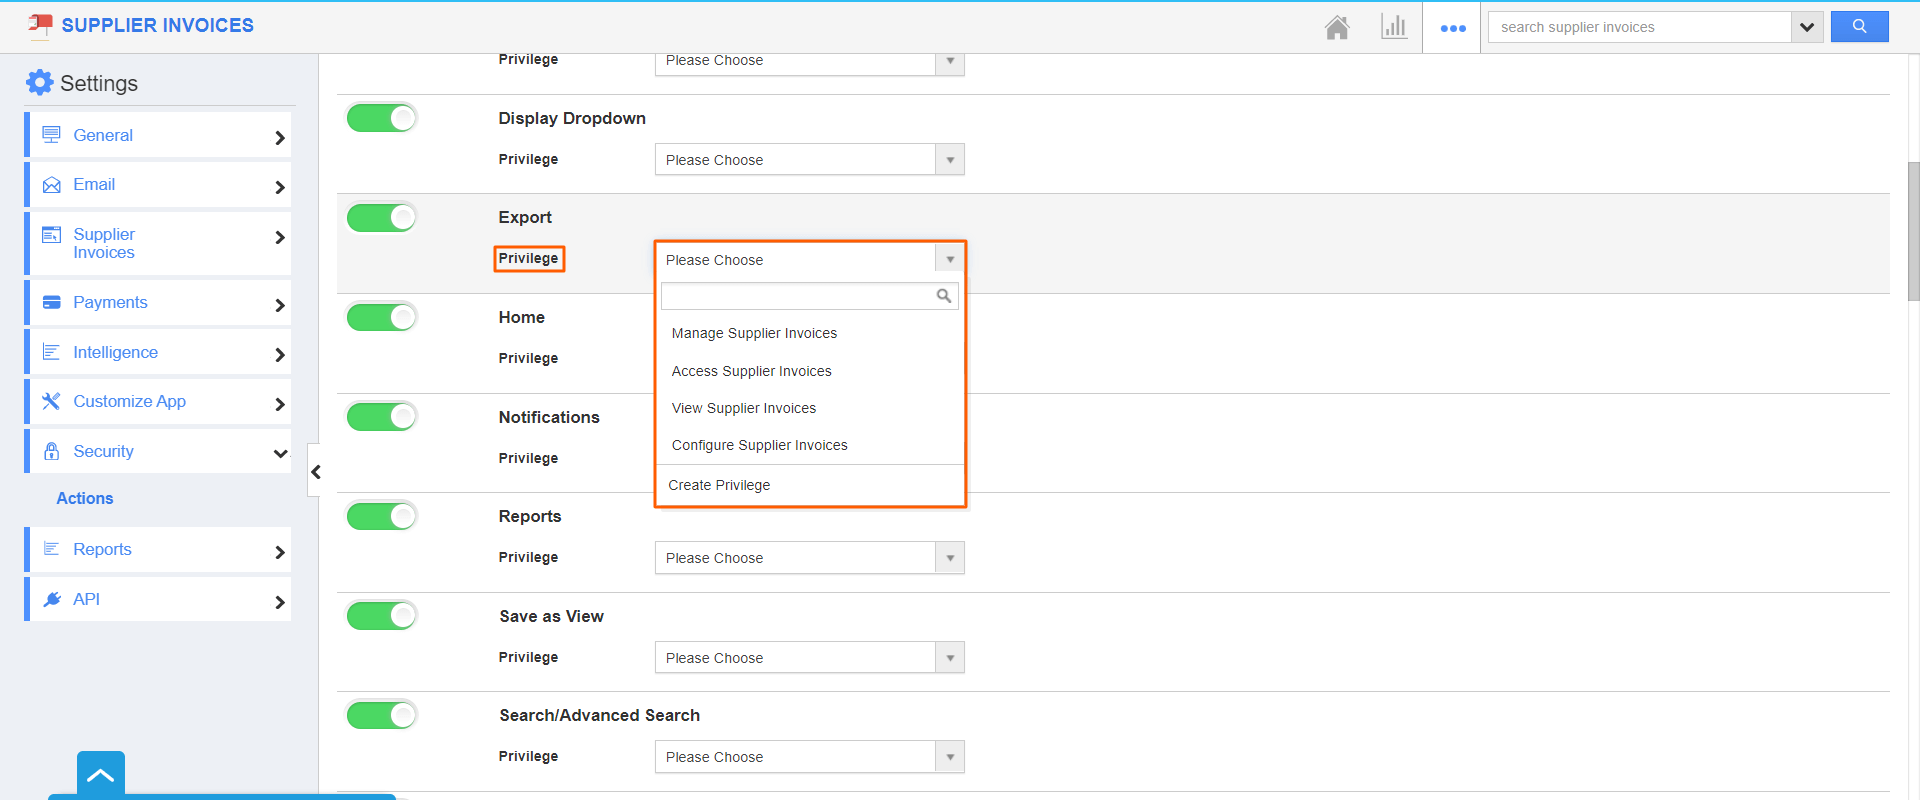Open the Reports privilege dropdown
This screenshot has height=800, width=1920.
tap(809, 558)
